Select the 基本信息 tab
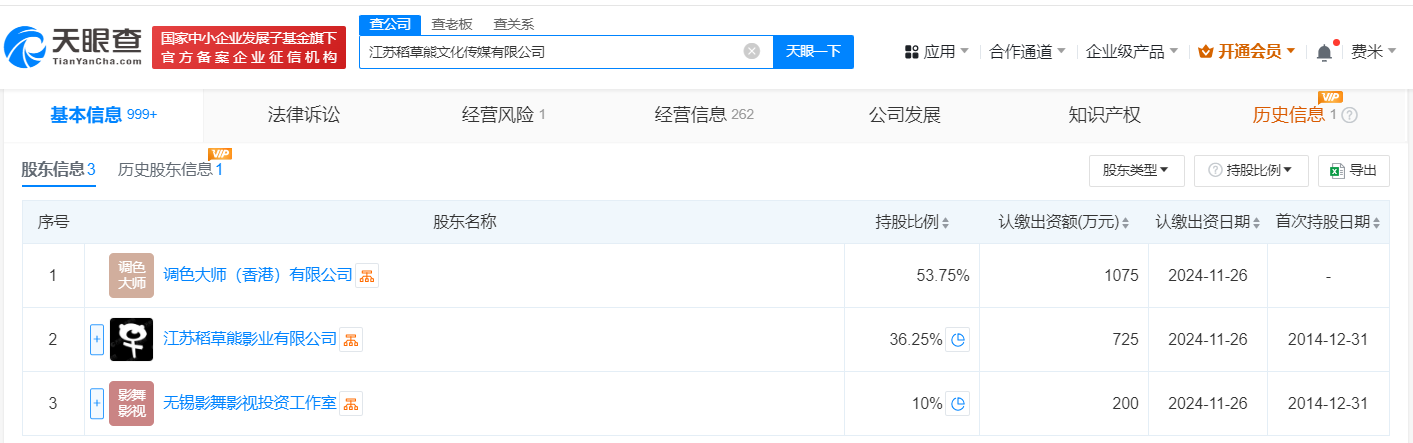 (103, 115)
